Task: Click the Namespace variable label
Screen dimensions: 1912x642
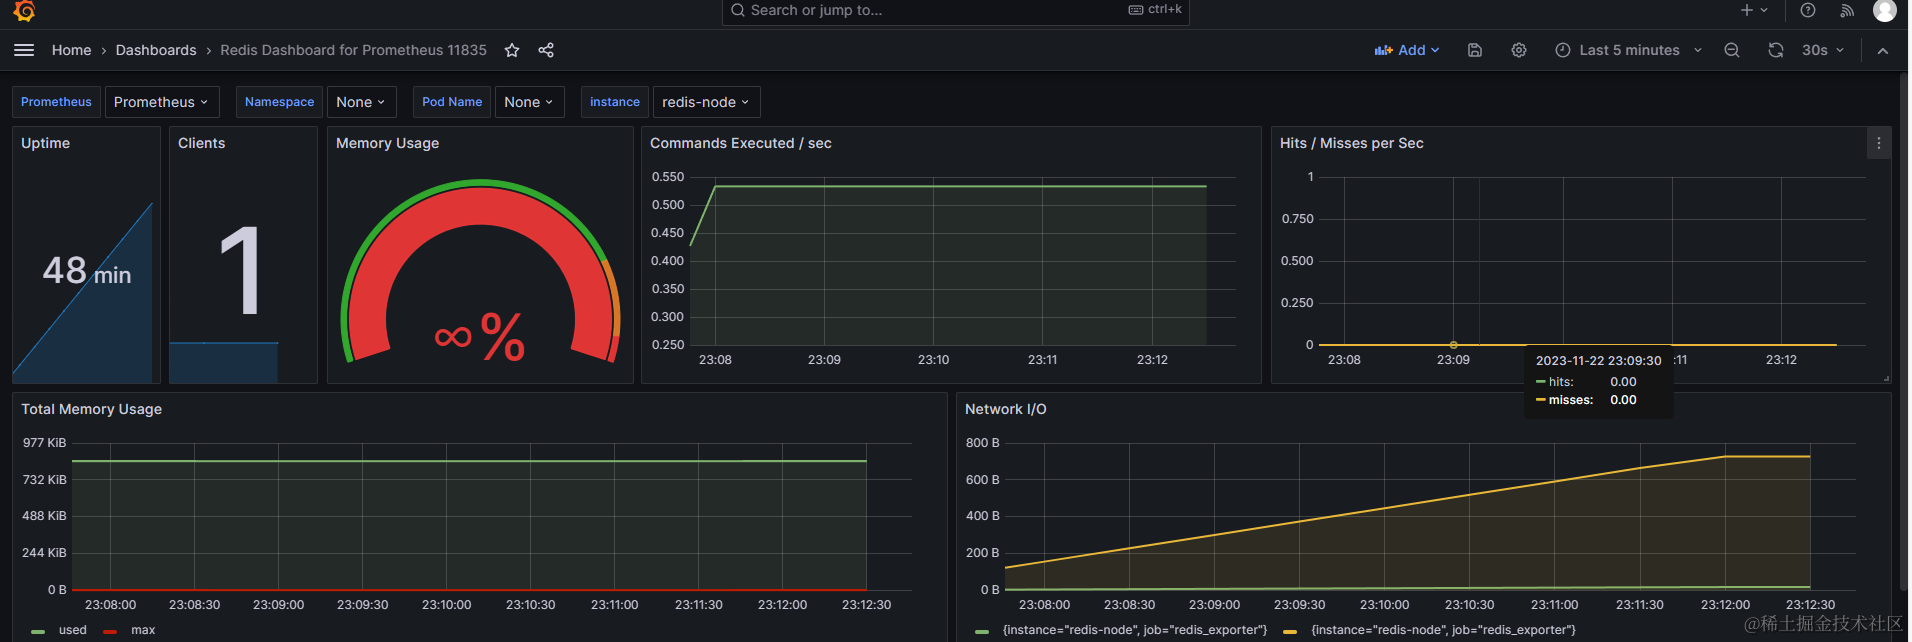Action: coord(279,102)
